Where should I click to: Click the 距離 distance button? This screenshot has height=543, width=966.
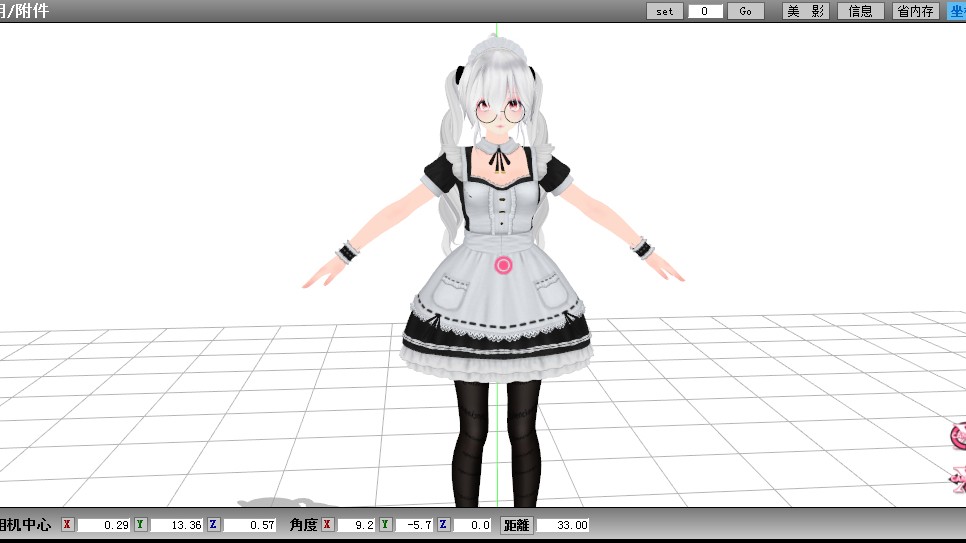pyautogui.click(x=516, y=525)
